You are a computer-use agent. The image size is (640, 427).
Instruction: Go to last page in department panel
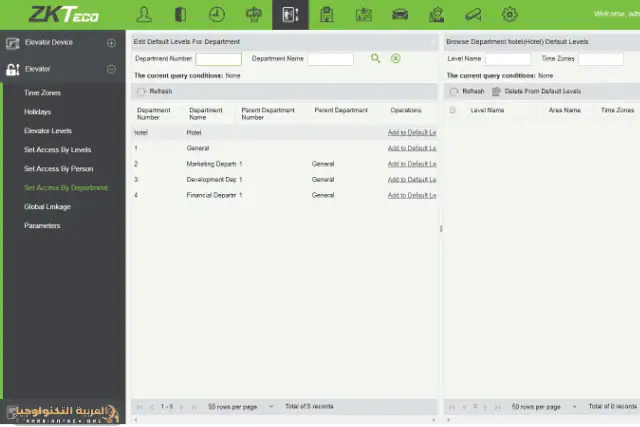(194, 407)
